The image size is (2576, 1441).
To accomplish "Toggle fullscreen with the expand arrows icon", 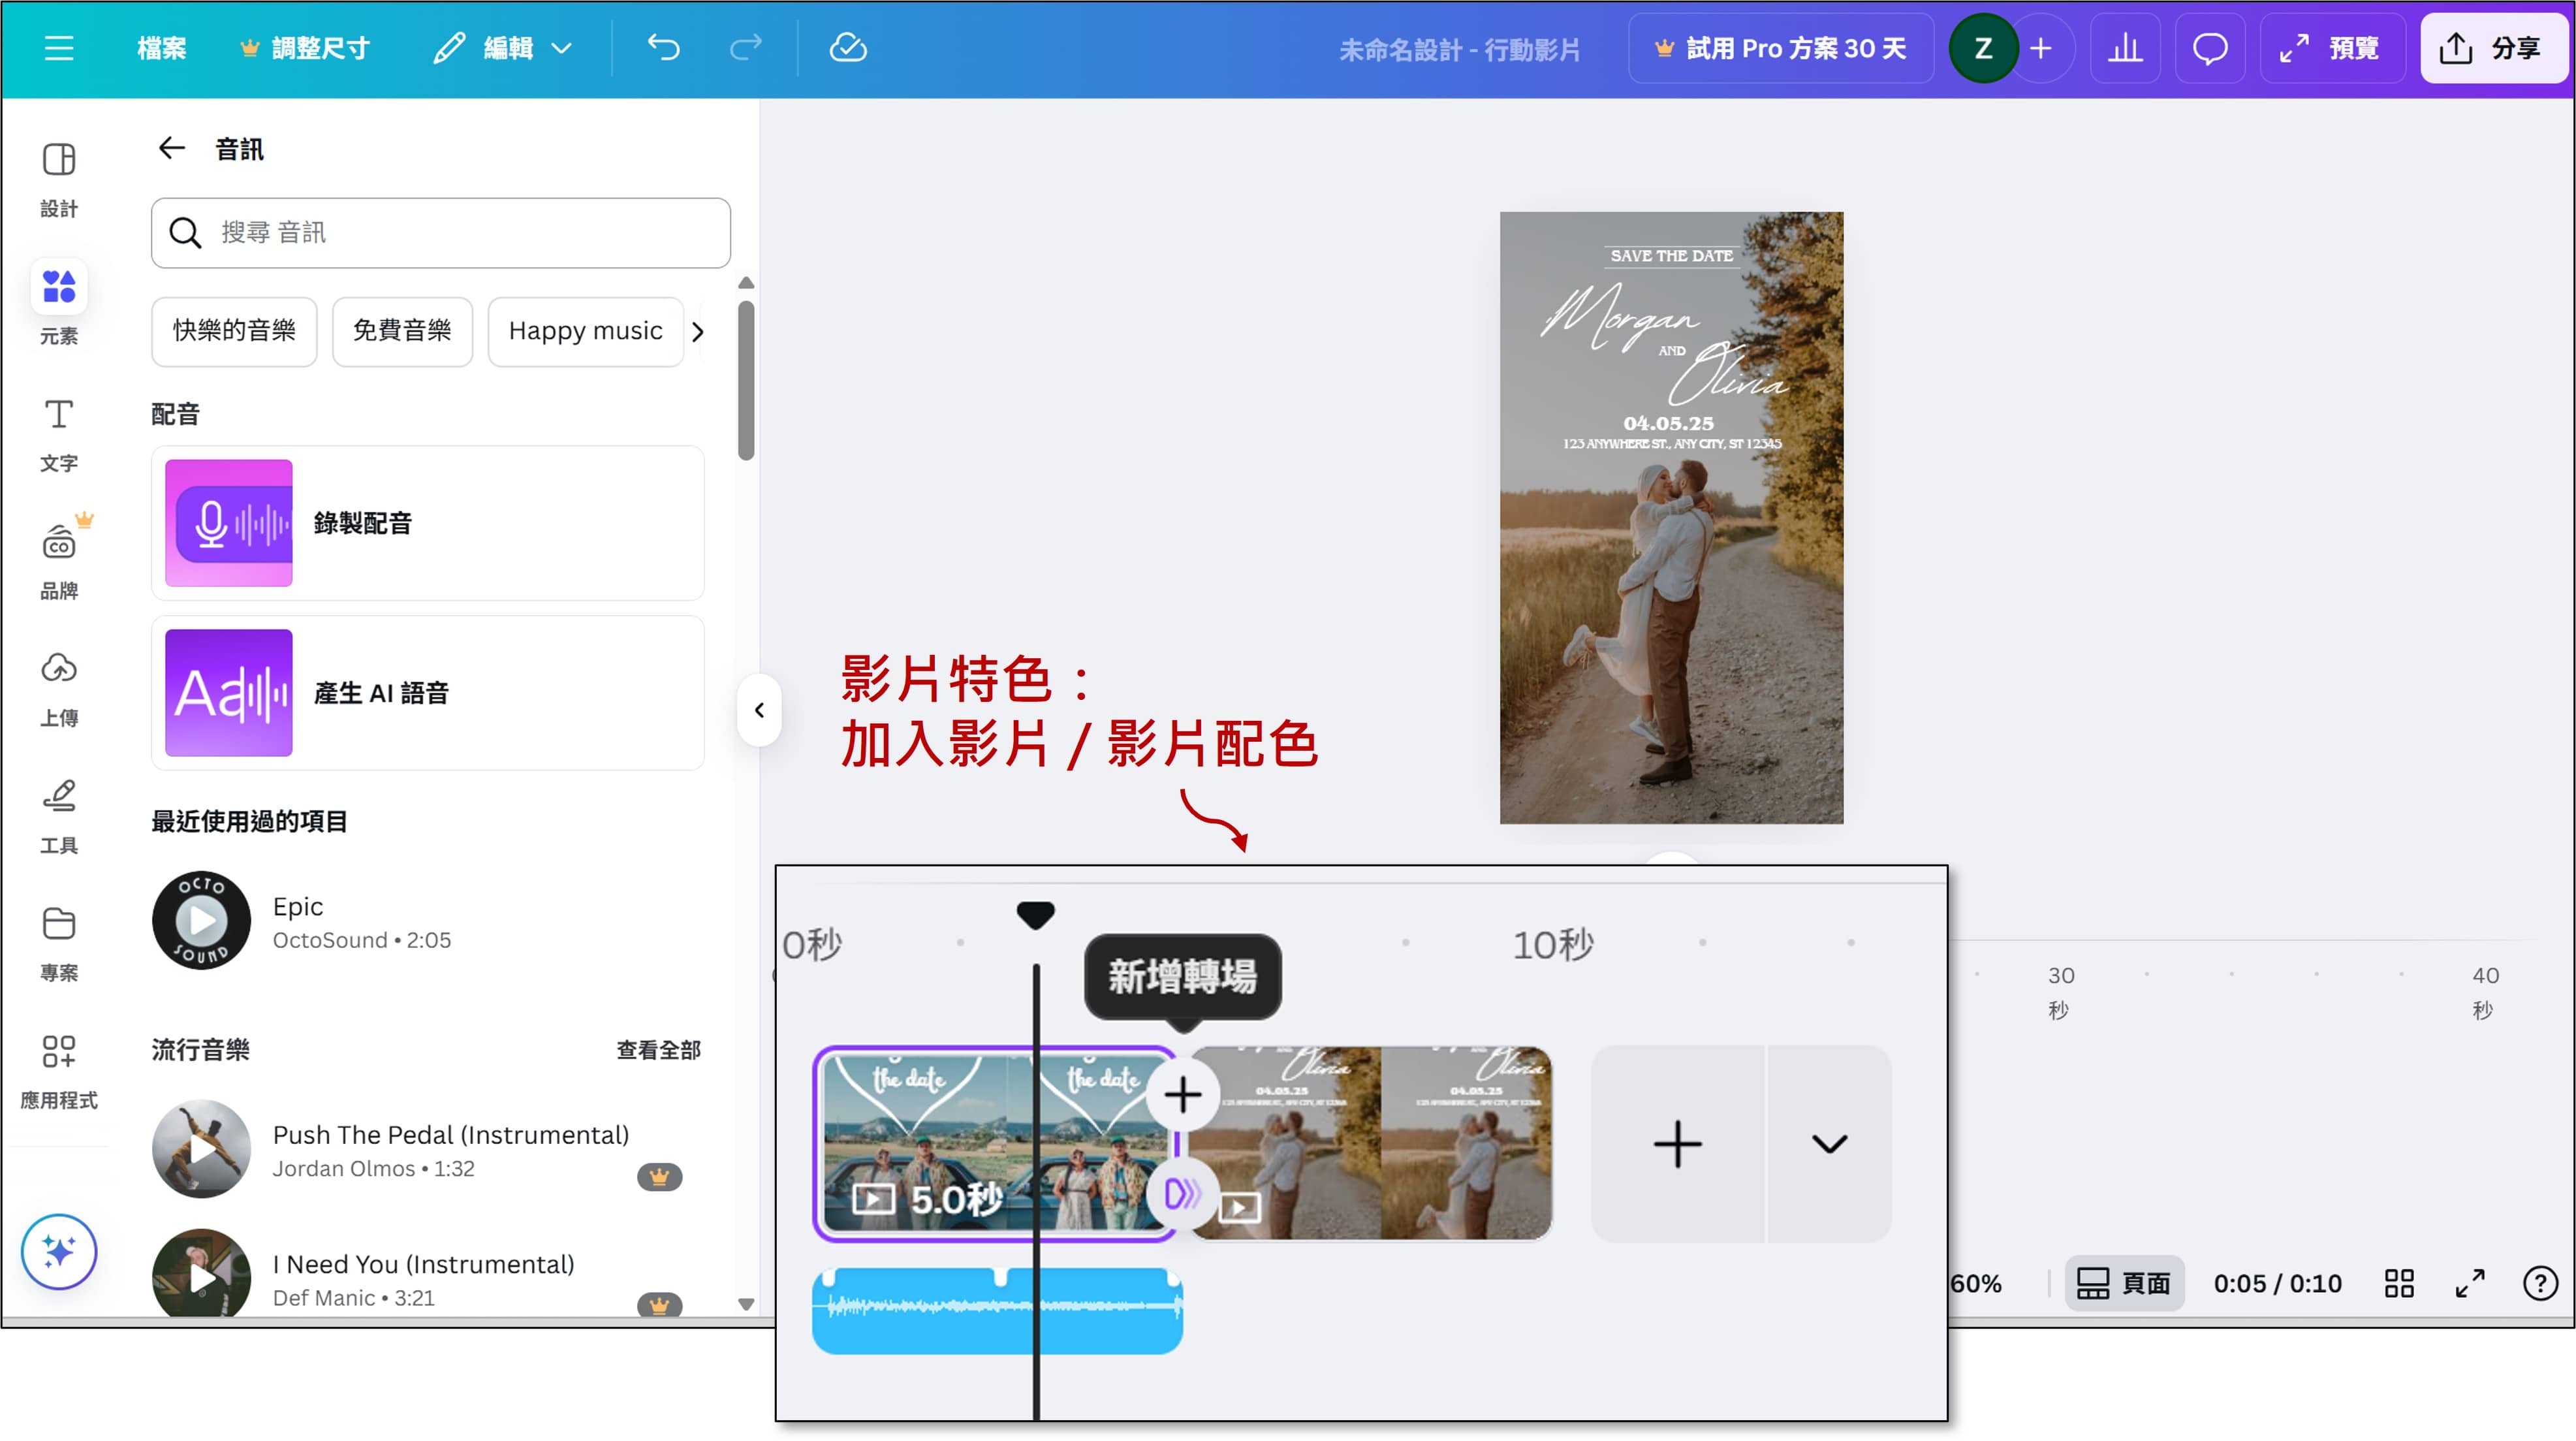I will click(x=2470, y=1283).
